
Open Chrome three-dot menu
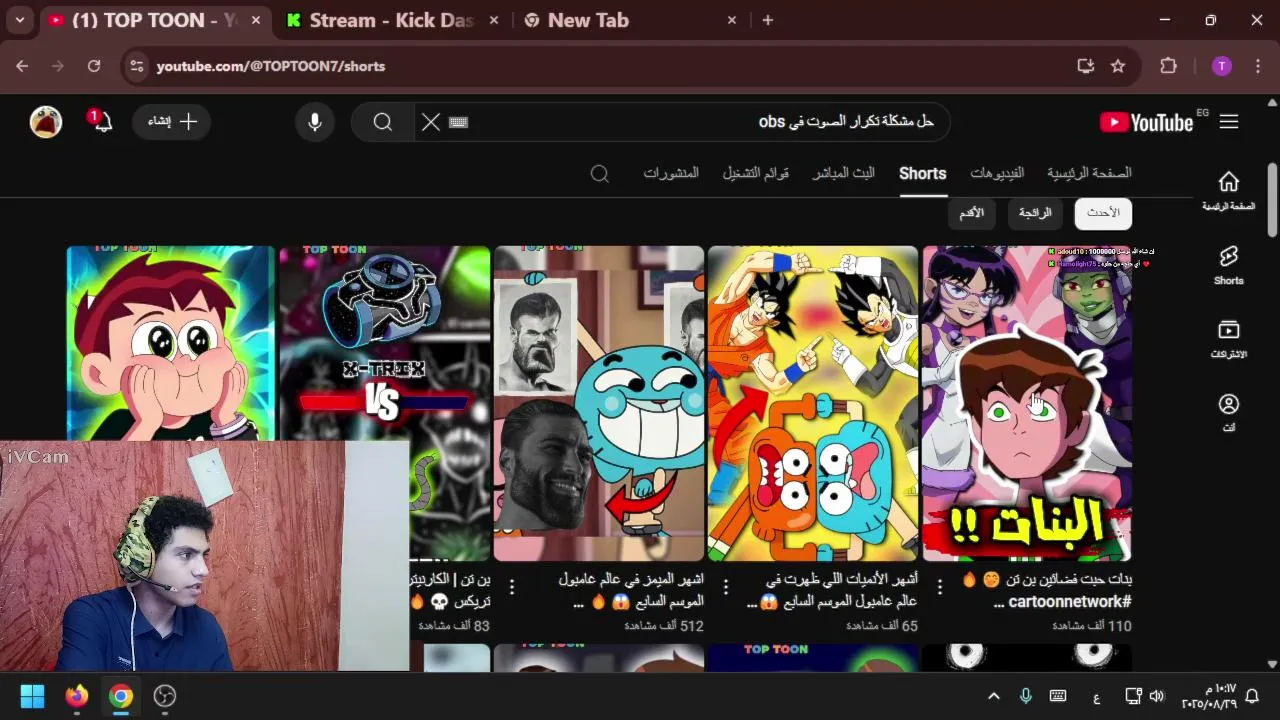click(x=1259, y=66)
